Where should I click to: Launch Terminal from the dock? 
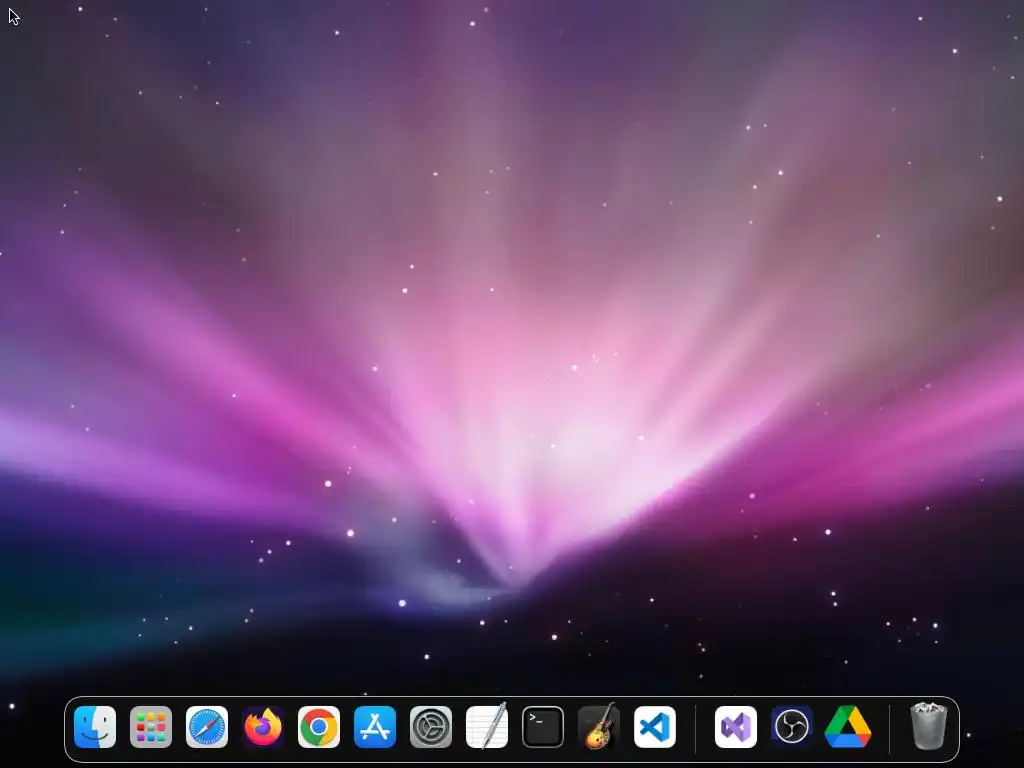(543, 727)
